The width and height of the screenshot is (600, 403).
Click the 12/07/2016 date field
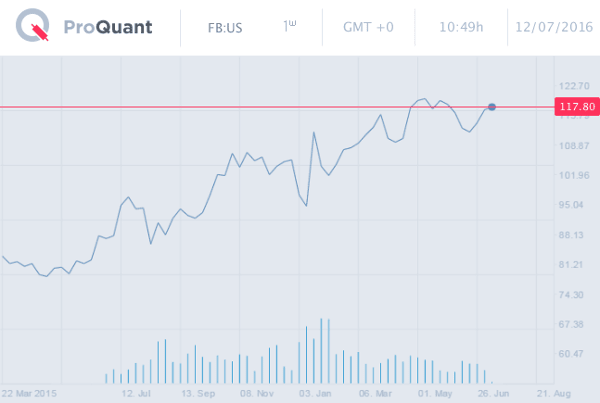552,28
